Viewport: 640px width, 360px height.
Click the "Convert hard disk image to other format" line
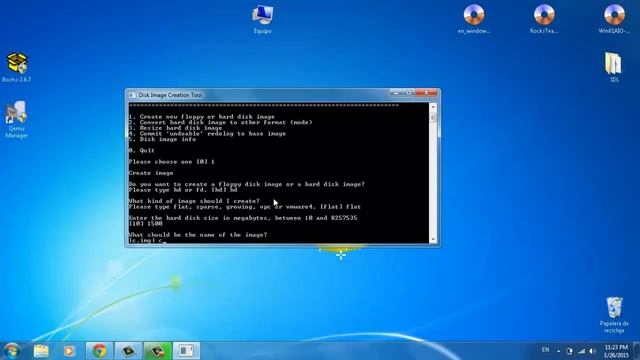[220, 122]
